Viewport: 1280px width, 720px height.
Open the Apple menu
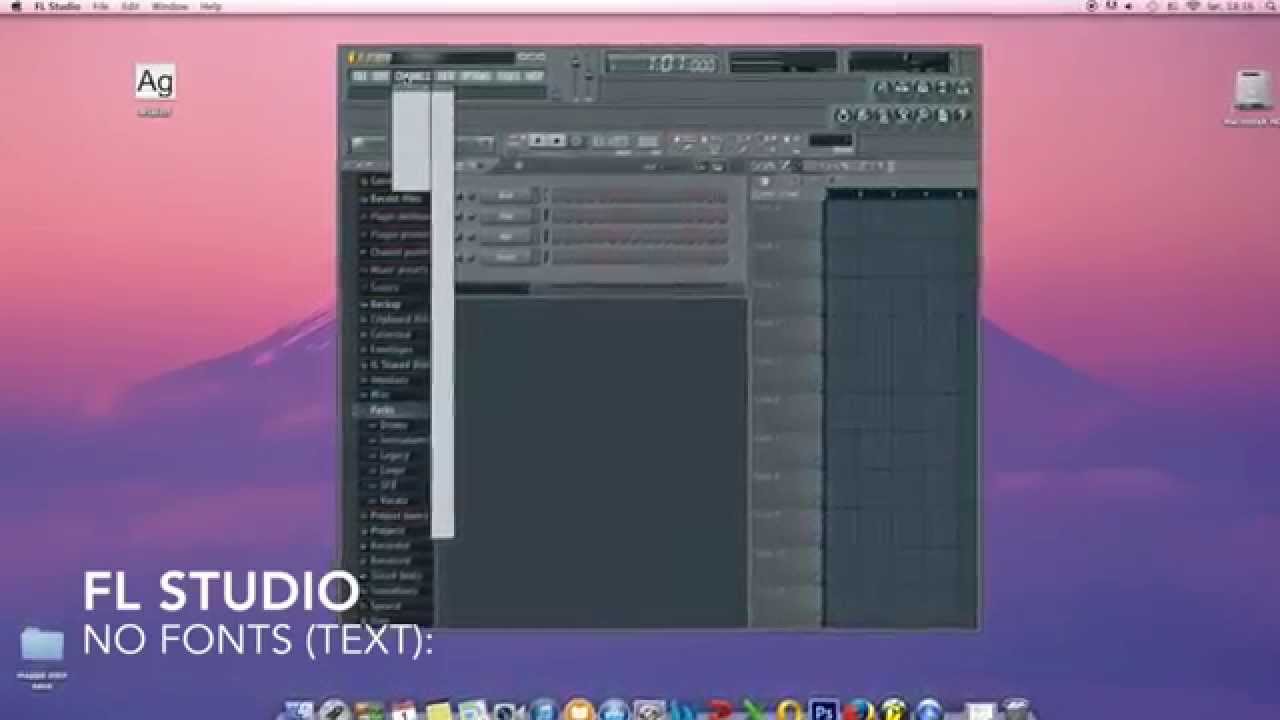point(15,6)
